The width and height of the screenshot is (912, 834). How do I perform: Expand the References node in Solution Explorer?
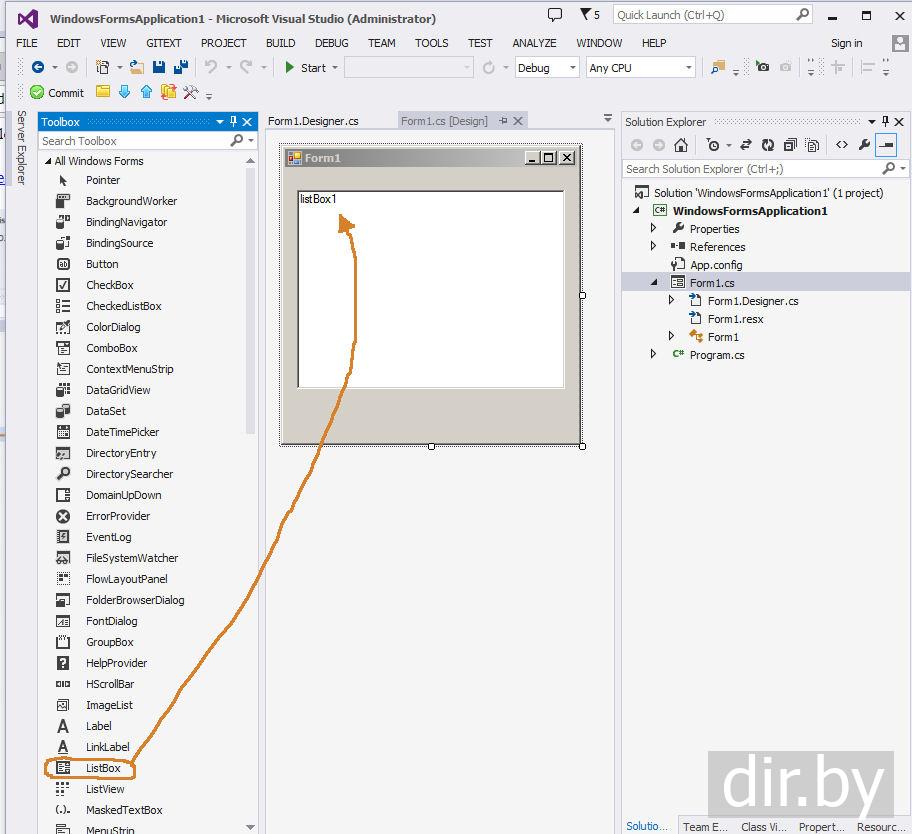[654, 247]
